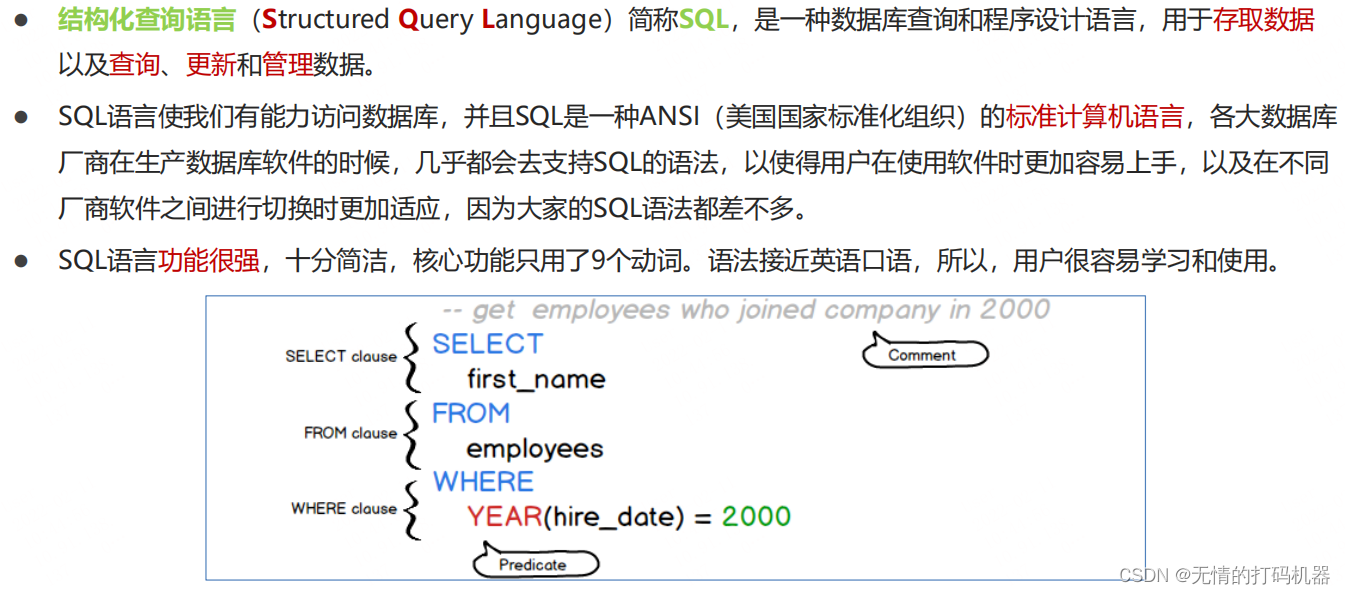Screen dimensions: 1345x594
Task: Click the red phrase 功能很强
Action: 210,261
